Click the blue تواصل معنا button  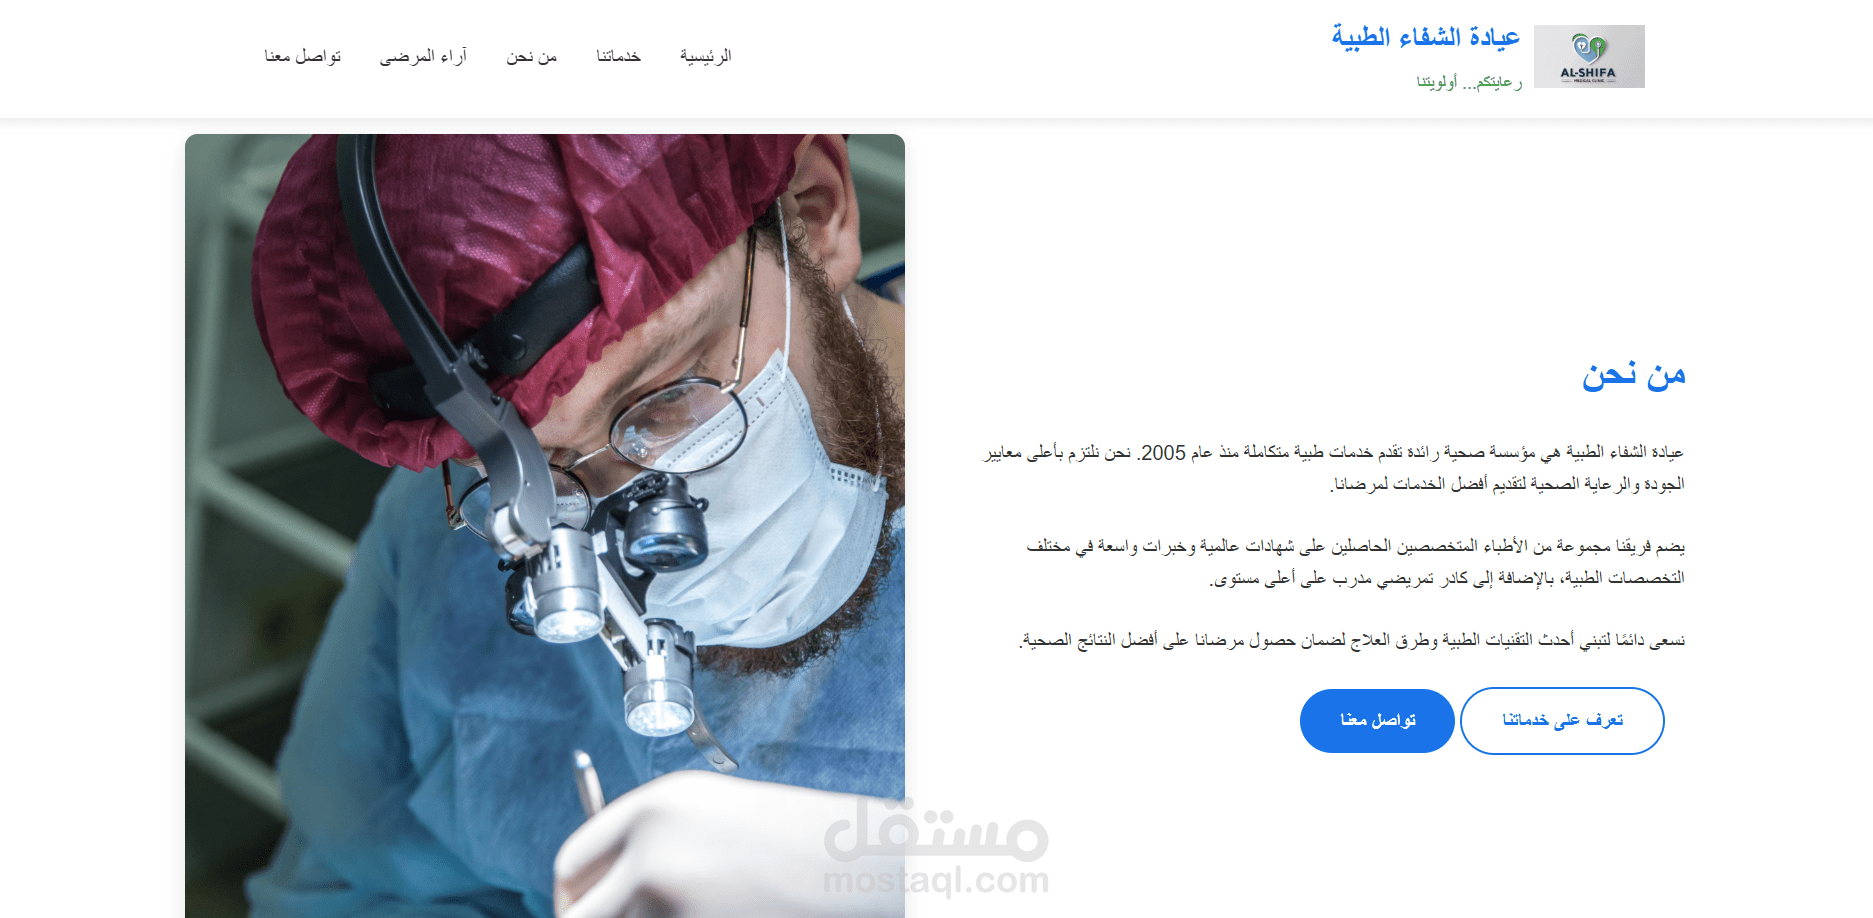1377,720
